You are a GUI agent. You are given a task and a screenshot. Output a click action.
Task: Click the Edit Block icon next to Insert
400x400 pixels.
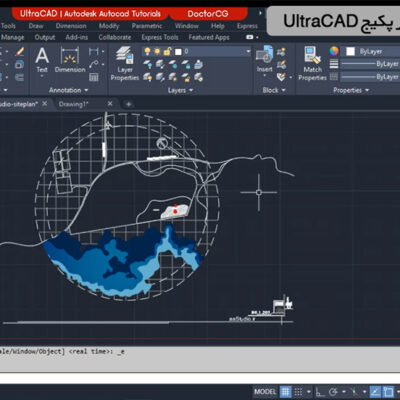(282, 64)
